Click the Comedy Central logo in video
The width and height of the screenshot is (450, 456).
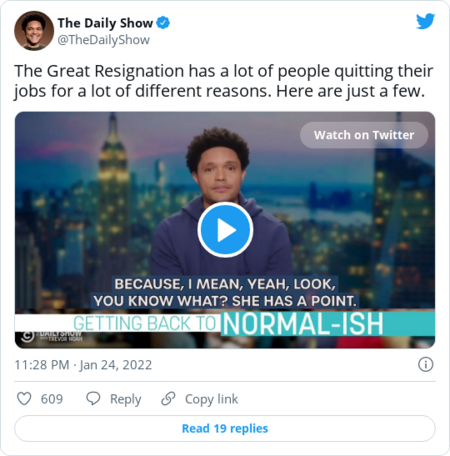(x=27, y=336)
